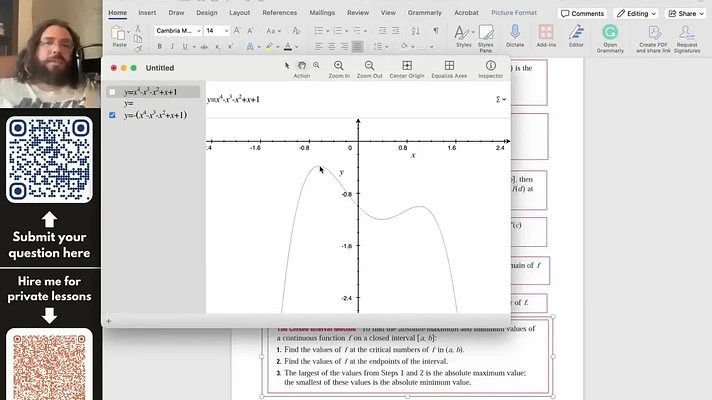The width and height of the screenshot is (712, 400).
Task: Click Create PDF and share link
Action: (653, 39)
